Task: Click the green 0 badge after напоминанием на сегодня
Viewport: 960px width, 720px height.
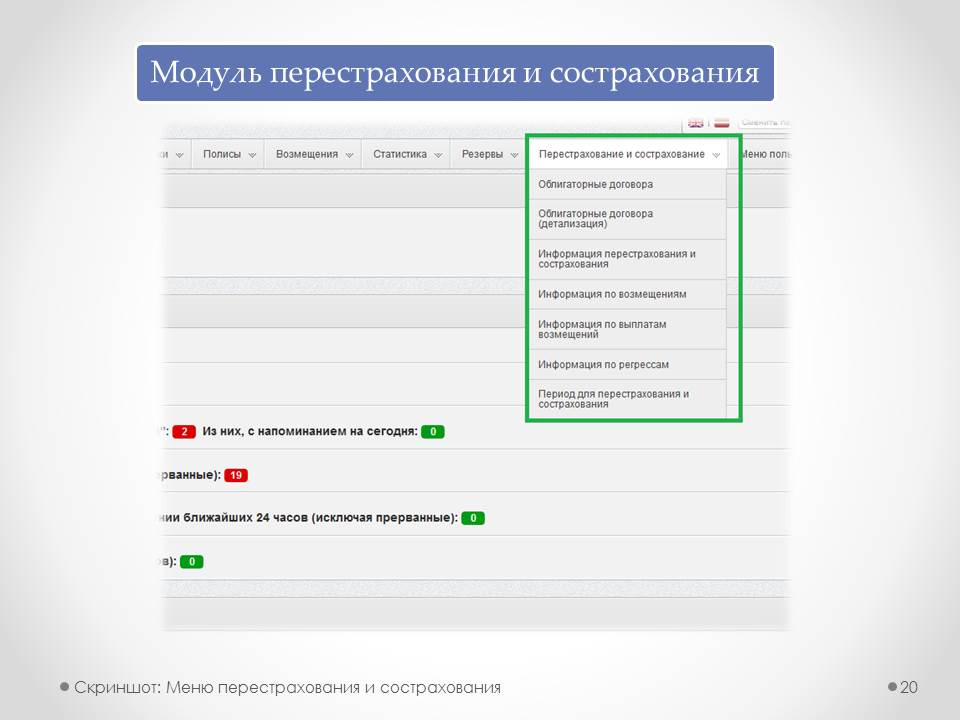Action: click(433, 432)
